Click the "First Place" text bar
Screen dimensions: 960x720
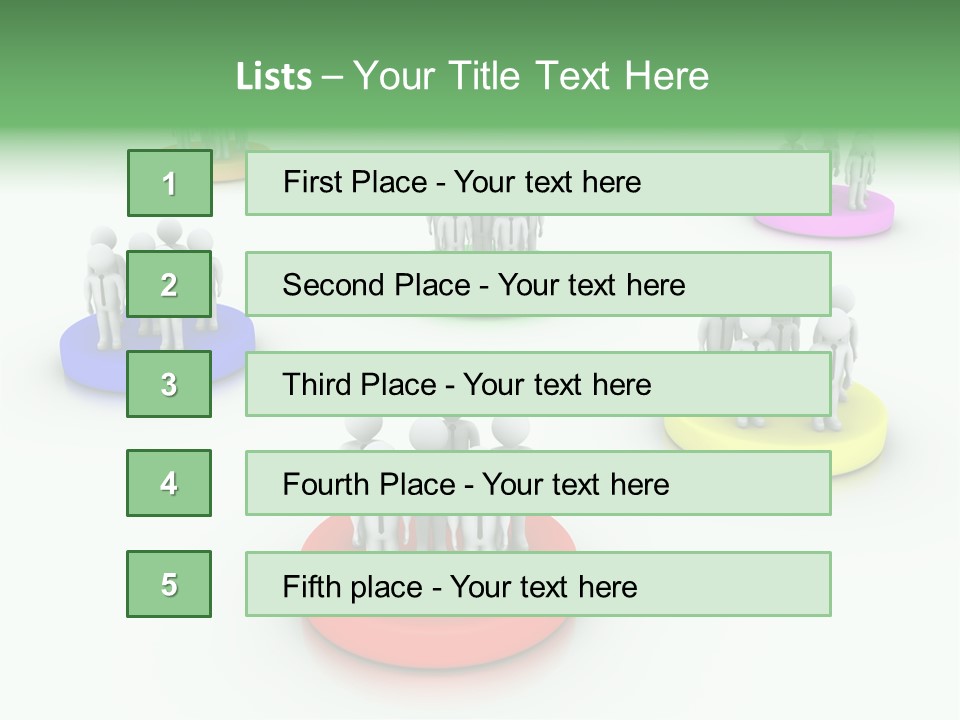click(x=538, y=183)
